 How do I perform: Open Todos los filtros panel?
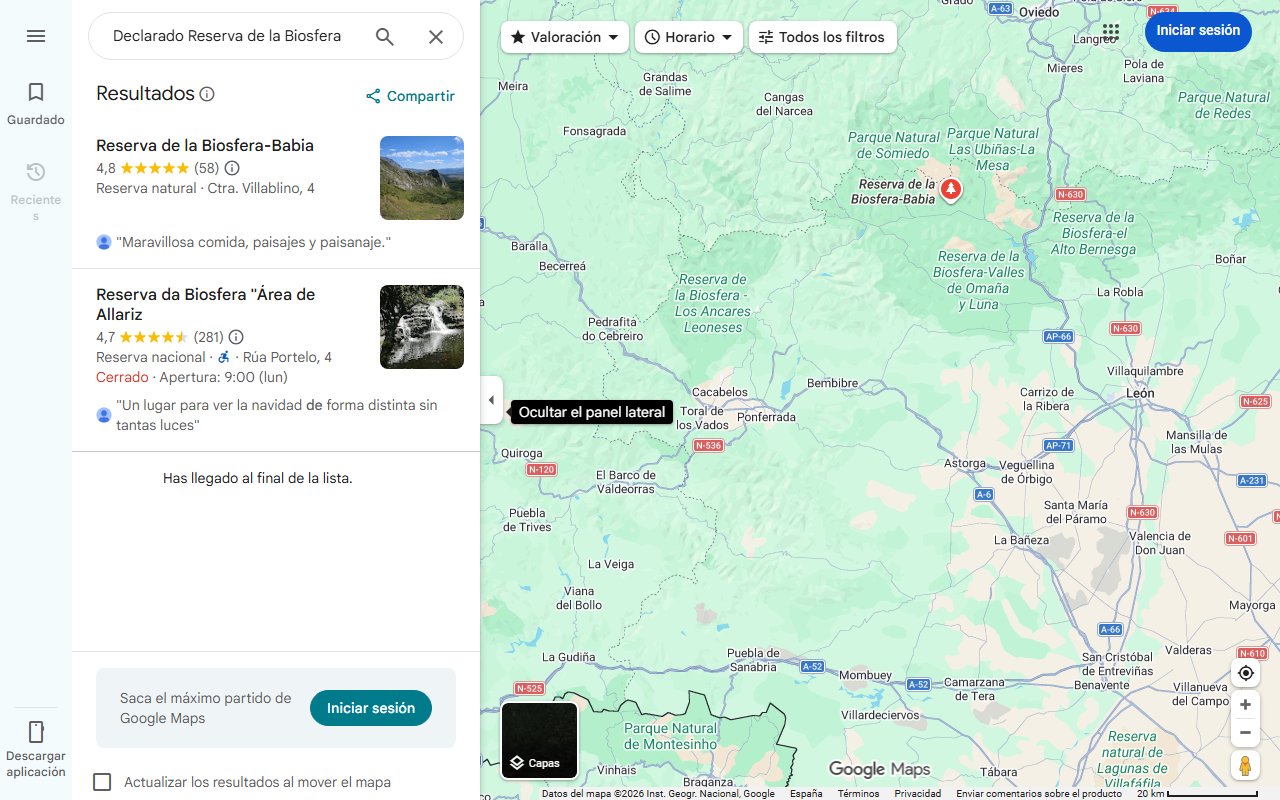tap(824, 36)
